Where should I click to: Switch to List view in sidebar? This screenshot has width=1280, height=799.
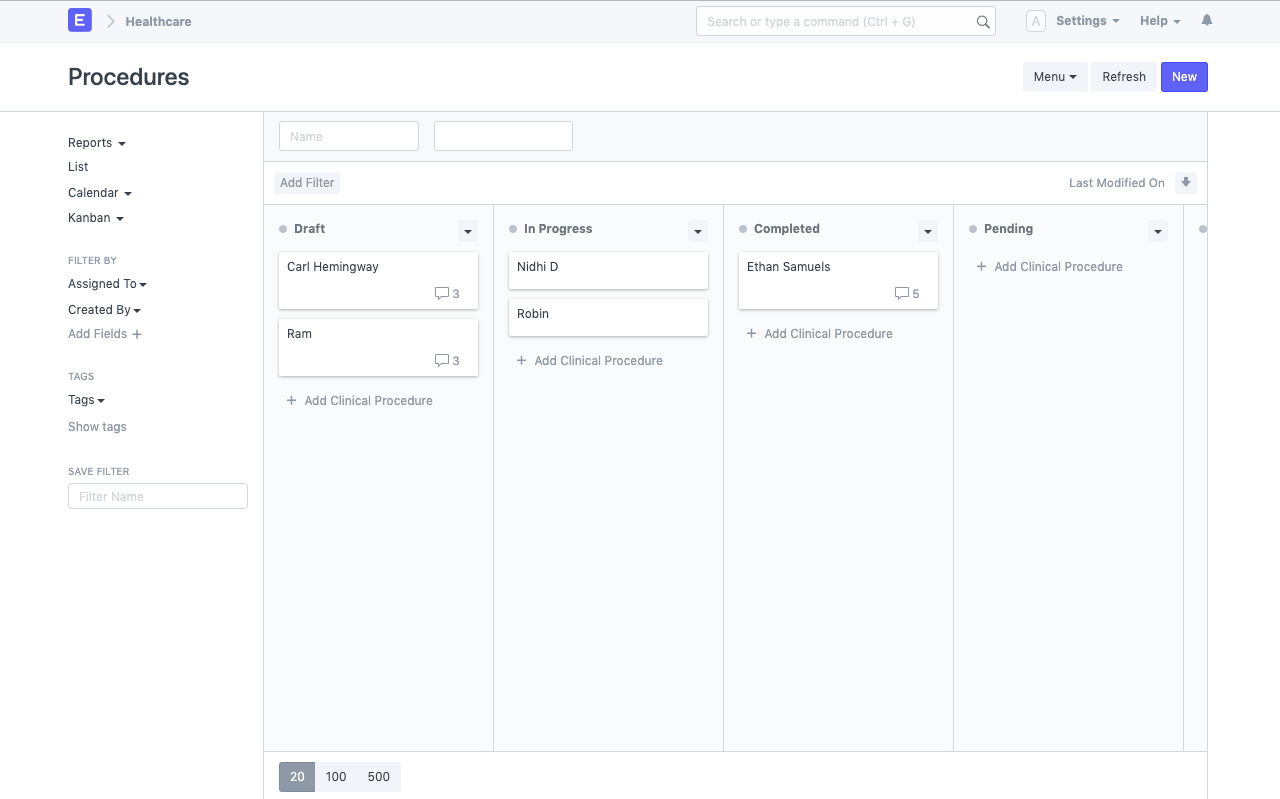click(x=78, y=167)
